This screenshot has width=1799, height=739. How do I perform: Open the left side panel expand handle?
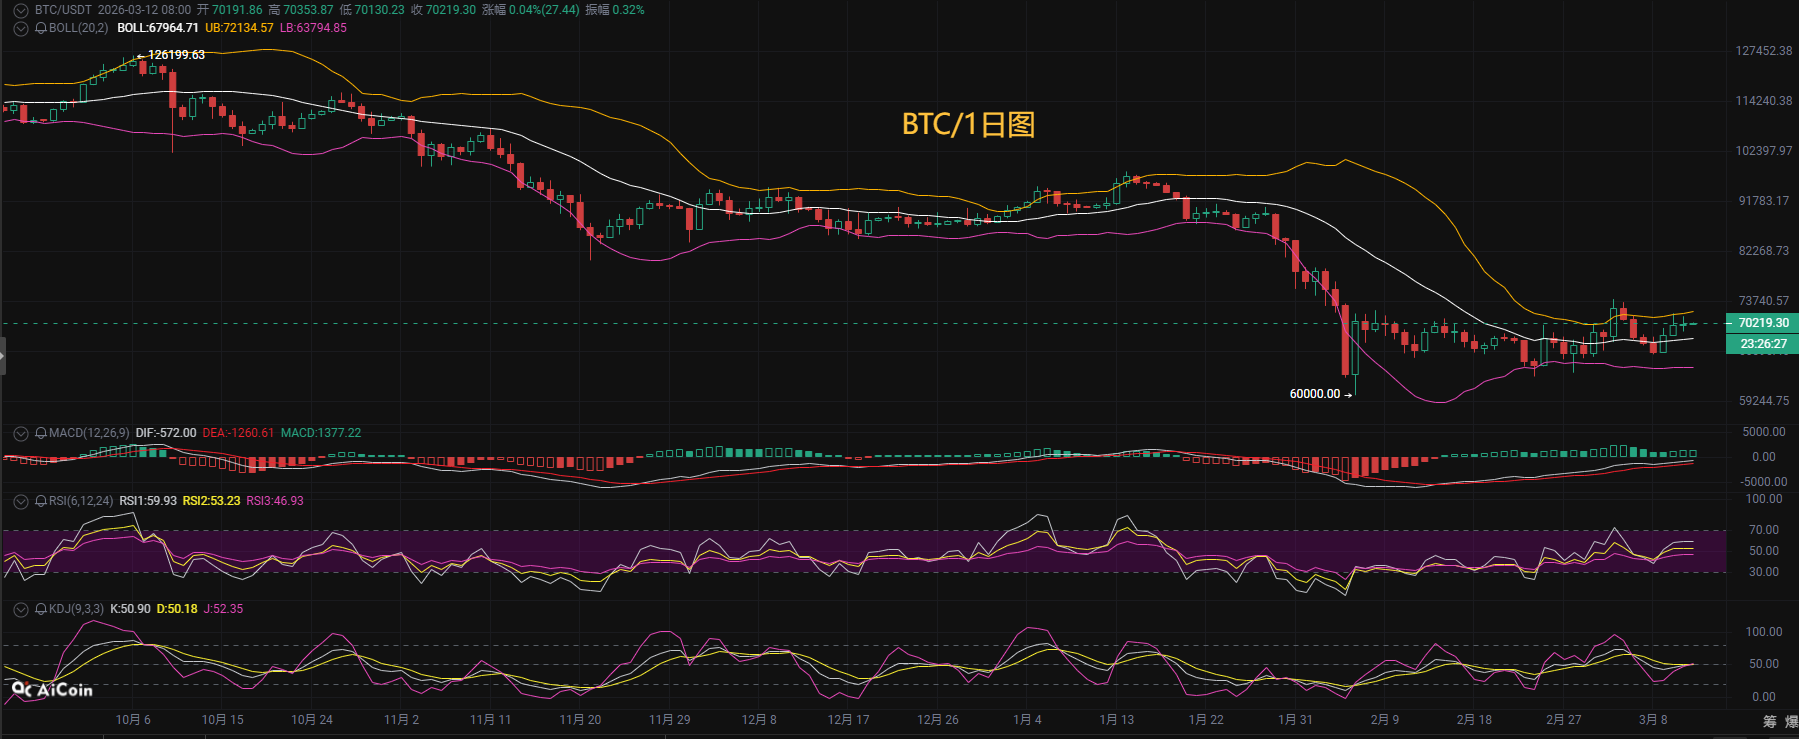point(3,356)
